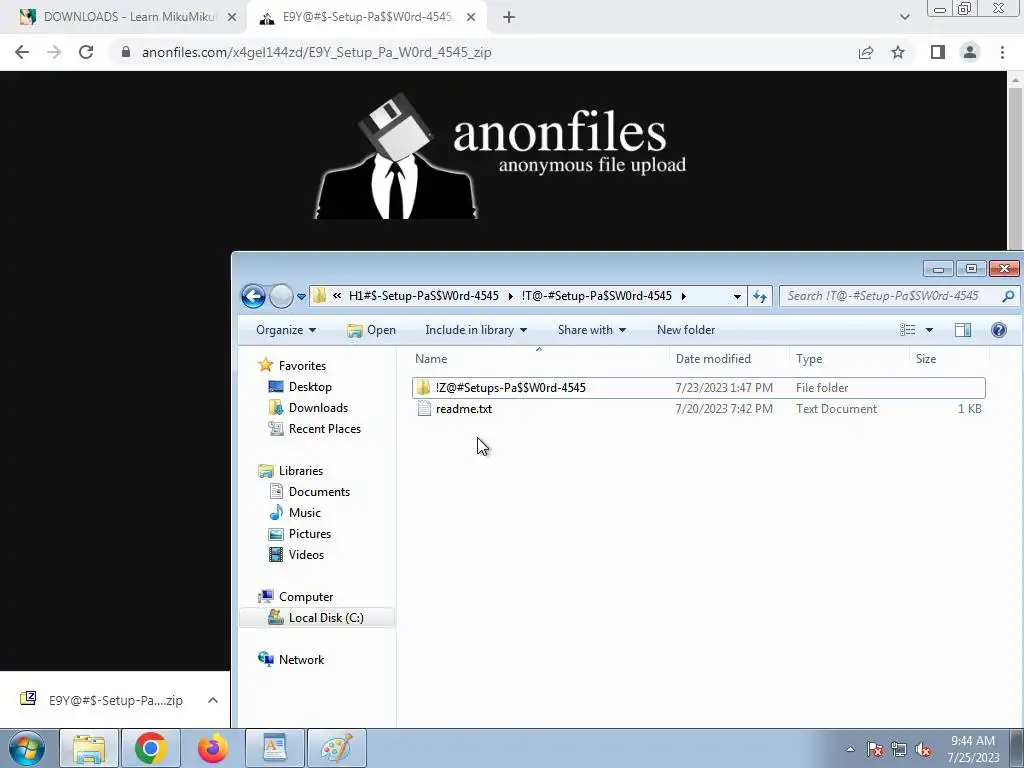The width and height of the screenshot is (1024, 768).
Task: Click Explorer forward navigation button
Action: pyautogui.click(x=281, y=296)
